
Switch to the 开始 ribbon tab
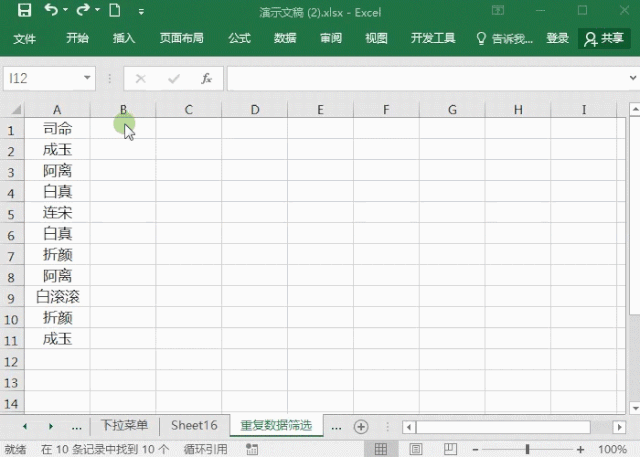77,38
